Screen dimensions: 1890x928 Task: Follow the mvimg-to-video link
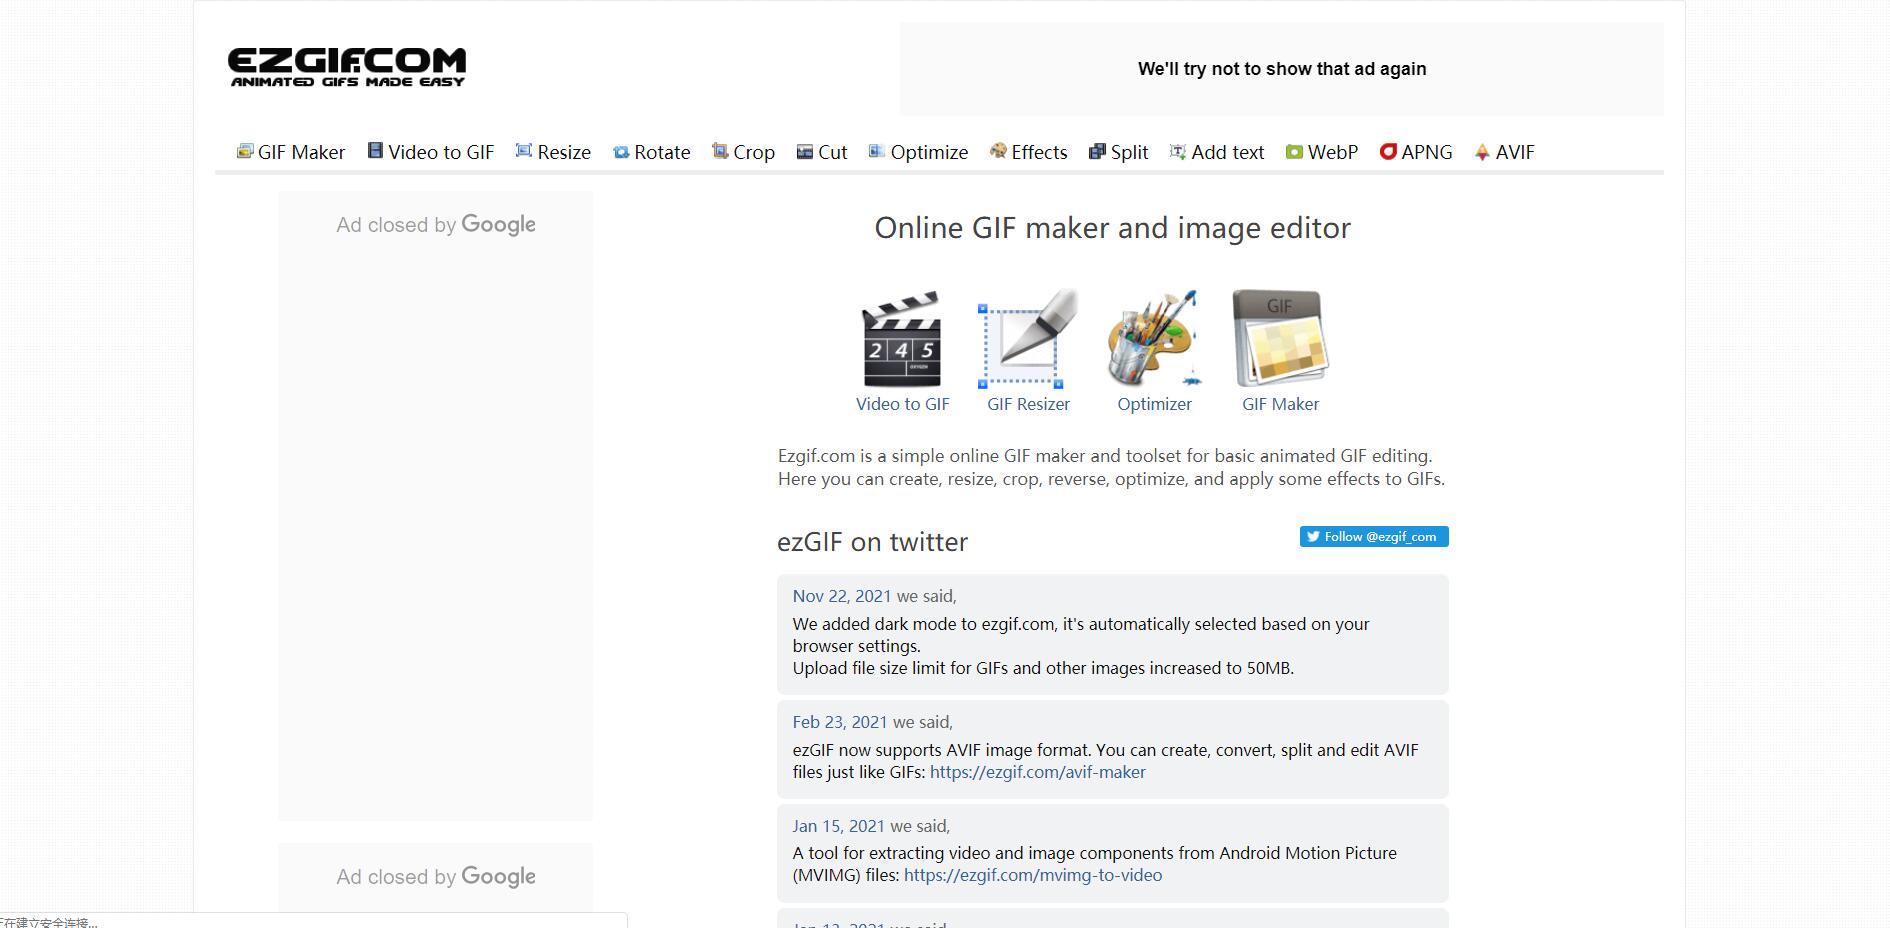(x=1032, y=875)
